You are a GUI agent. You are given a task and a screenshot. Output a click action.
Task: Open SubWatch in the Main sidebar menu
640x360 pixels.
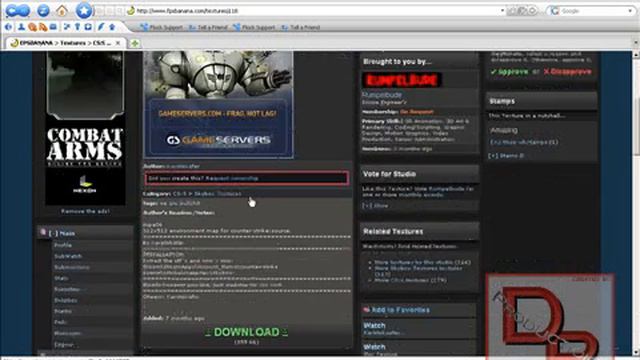[x=68, y=256]
